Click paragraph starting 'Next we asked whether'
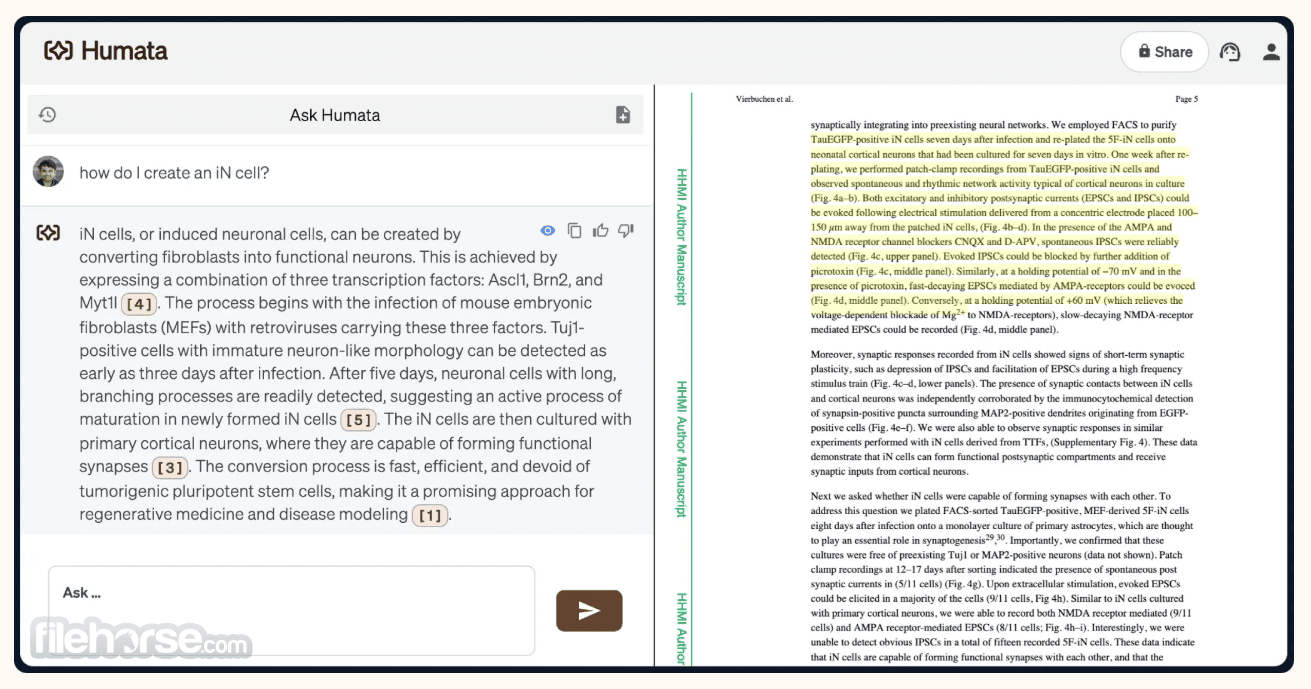 coord(1003,577)
